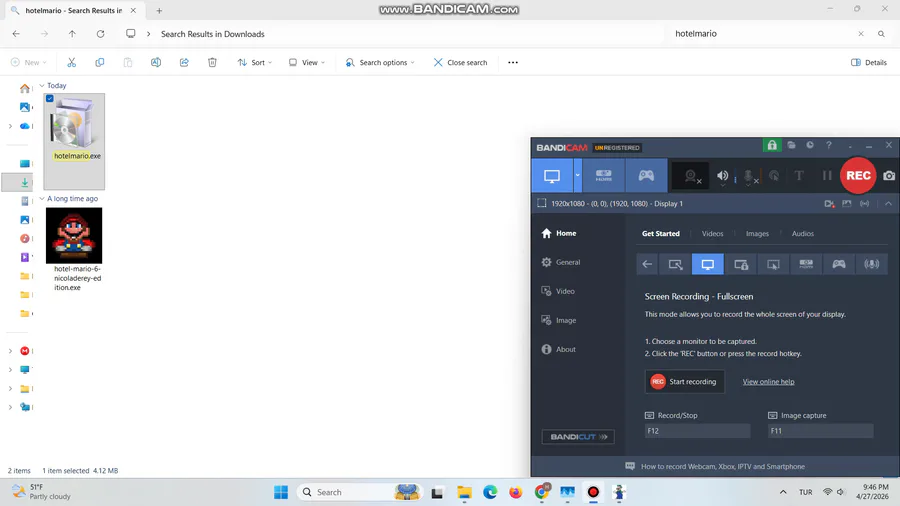Click the Record/Stop hotkey field F12
Screen dimensions: 900x506
tap(697, 431)
